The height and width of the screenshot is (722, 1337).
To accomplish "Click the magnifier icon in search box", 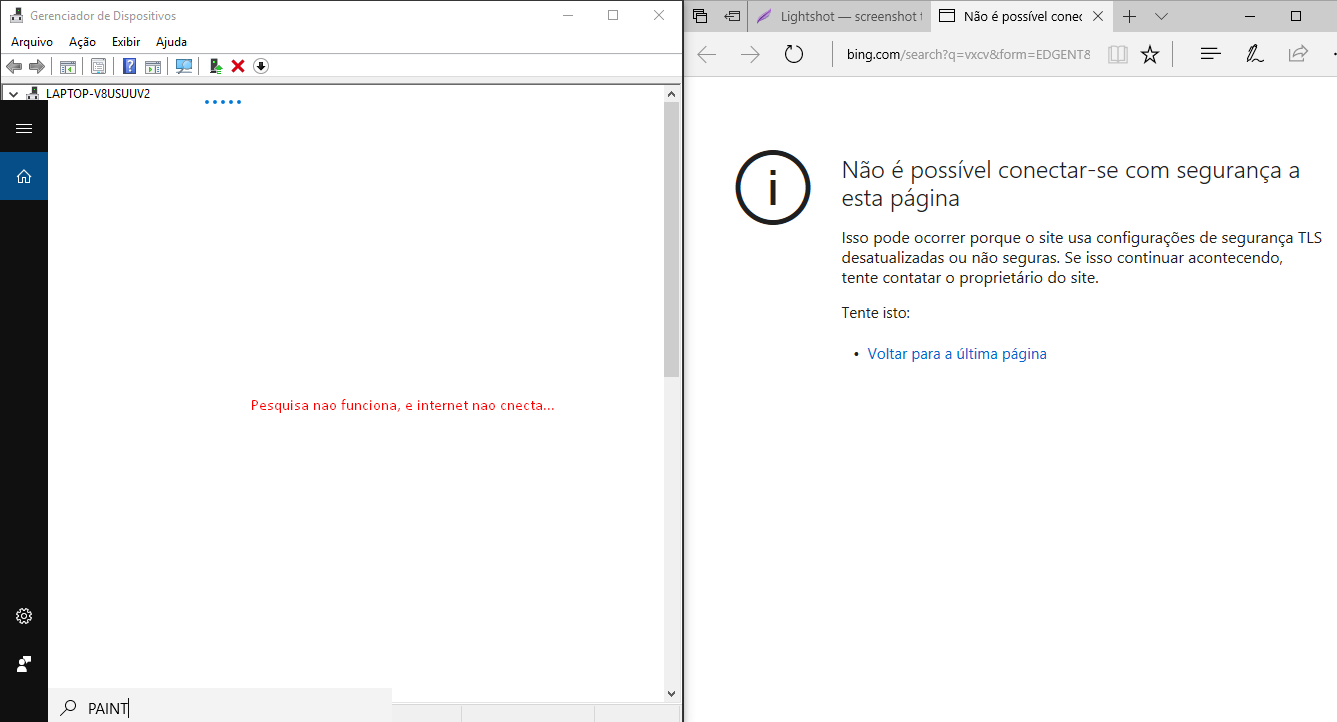I will [68, 708].
